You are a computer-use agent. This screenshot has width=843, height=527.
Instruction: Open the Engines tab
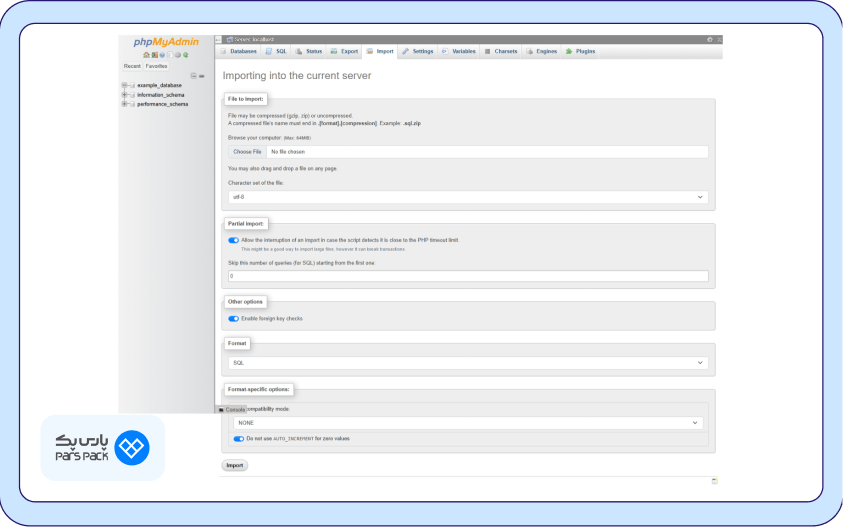click(541, 52)
